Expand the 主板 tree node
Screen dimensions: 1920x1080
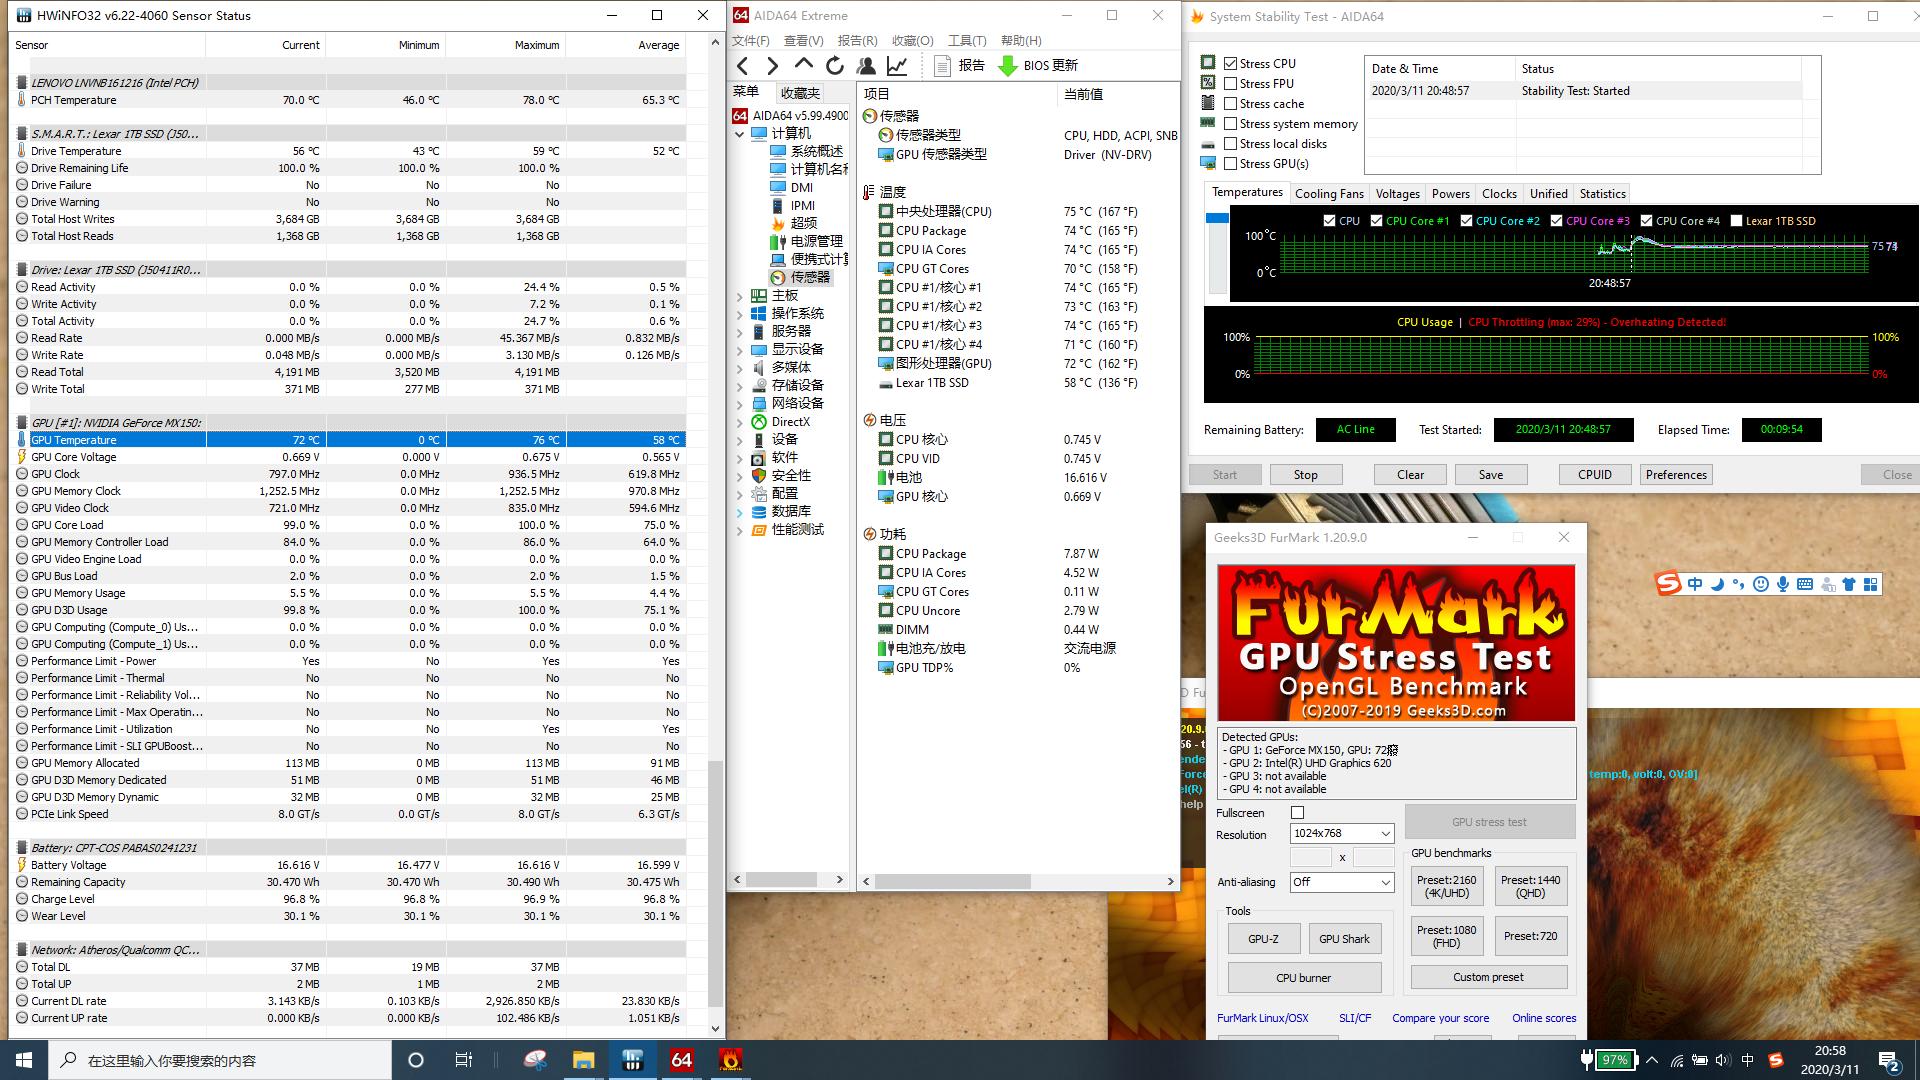(740, 296)
